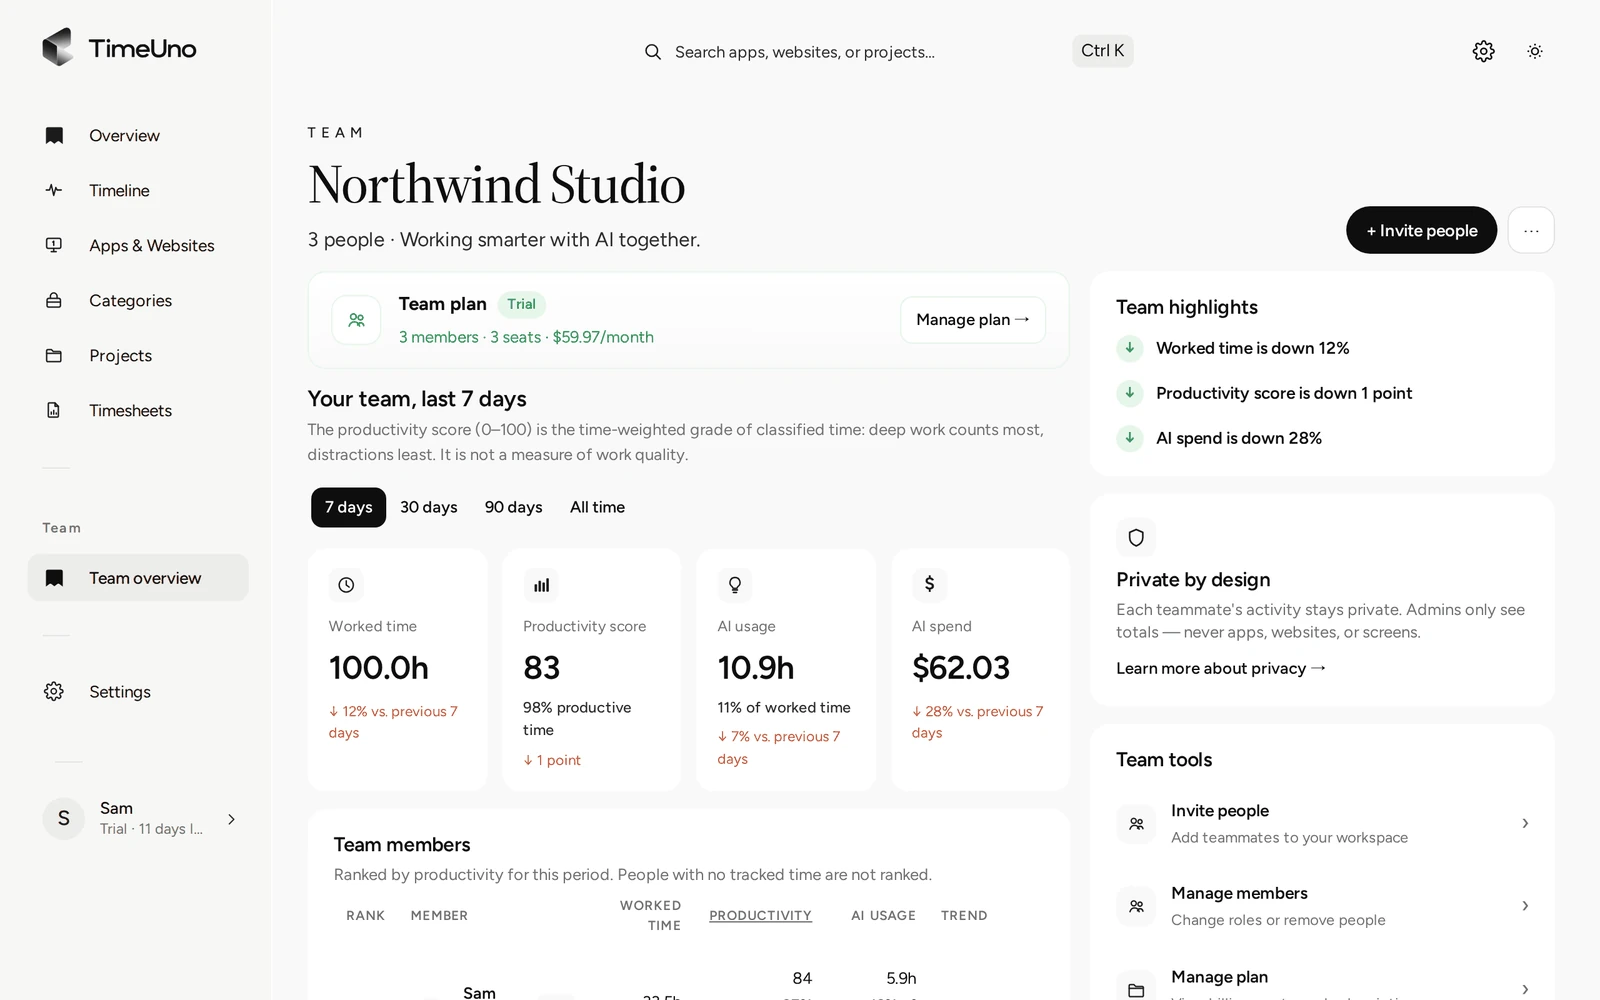The image size is (1600, 1000).
Task: Click the Timeline pulse icon in the sidebar
Action: click(x=54, y=190)
